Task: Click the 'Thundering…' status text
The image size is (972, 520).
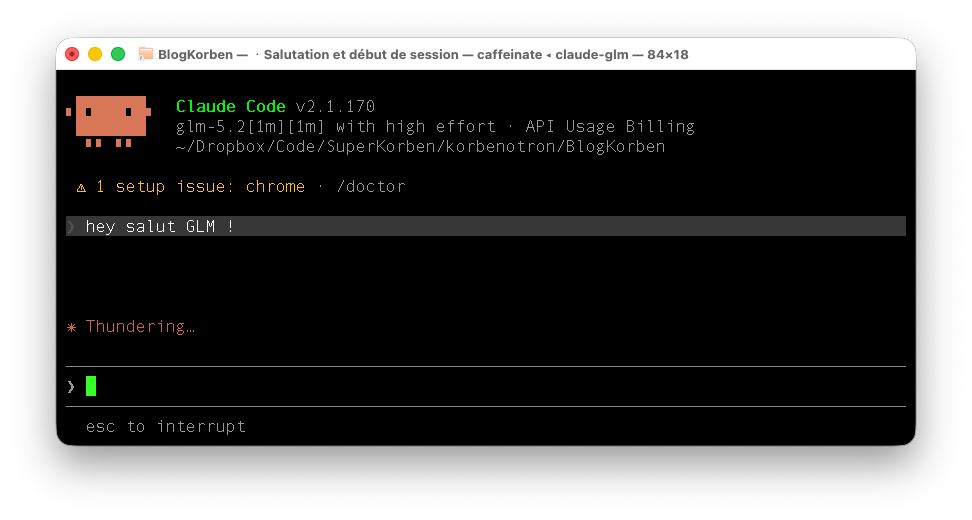Action: click(140, 327)
